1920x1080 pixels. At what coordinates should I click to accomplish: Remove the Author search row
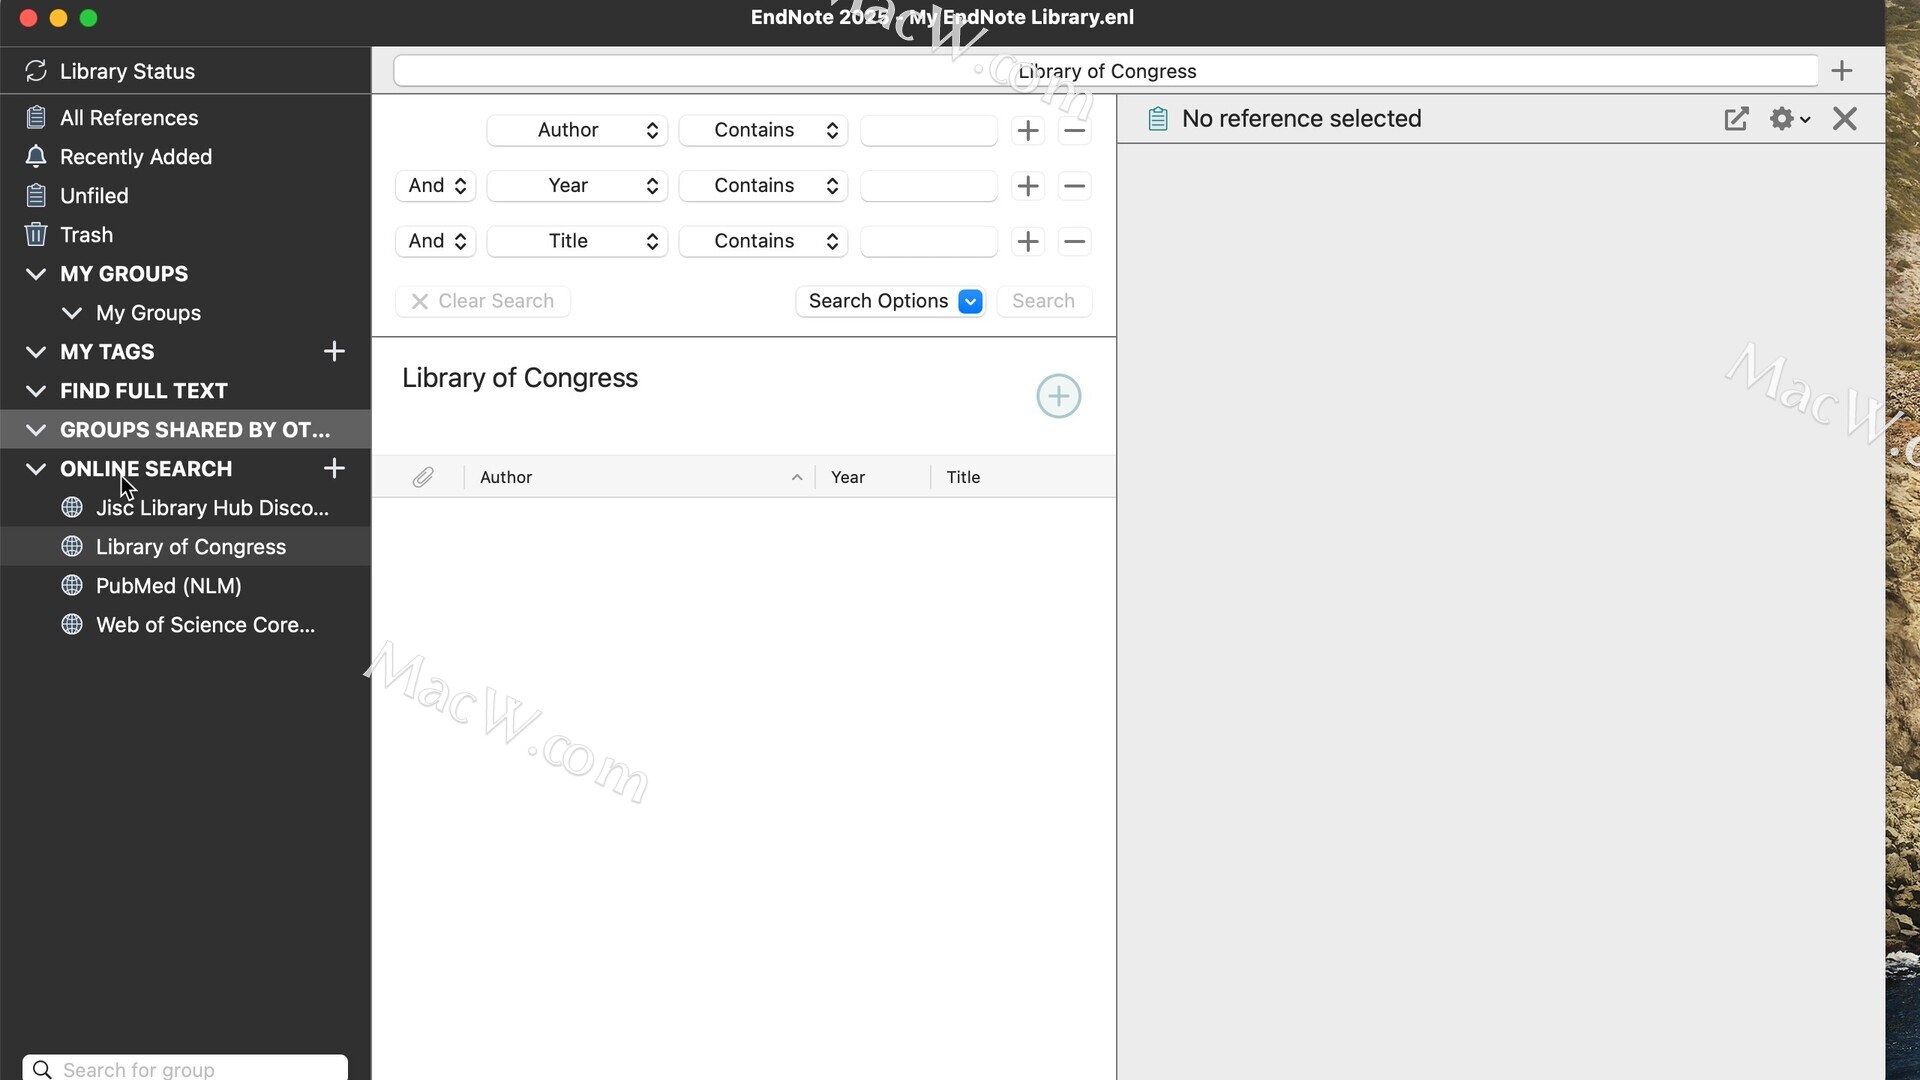pos(1074,130)
